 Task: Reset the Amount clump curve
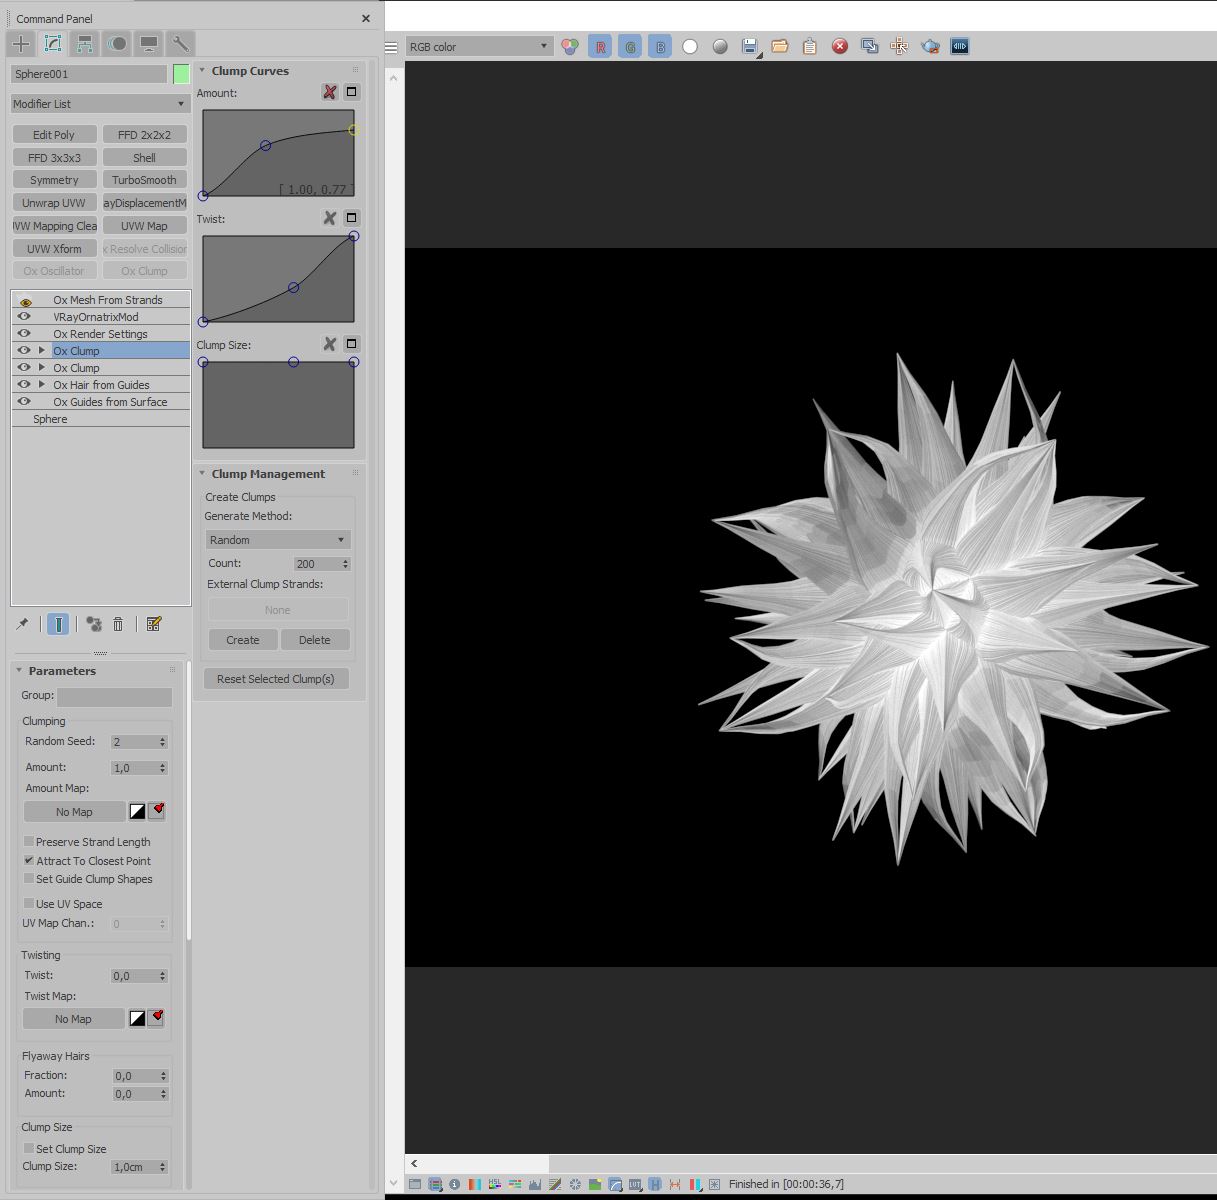(x=329, y=92)
